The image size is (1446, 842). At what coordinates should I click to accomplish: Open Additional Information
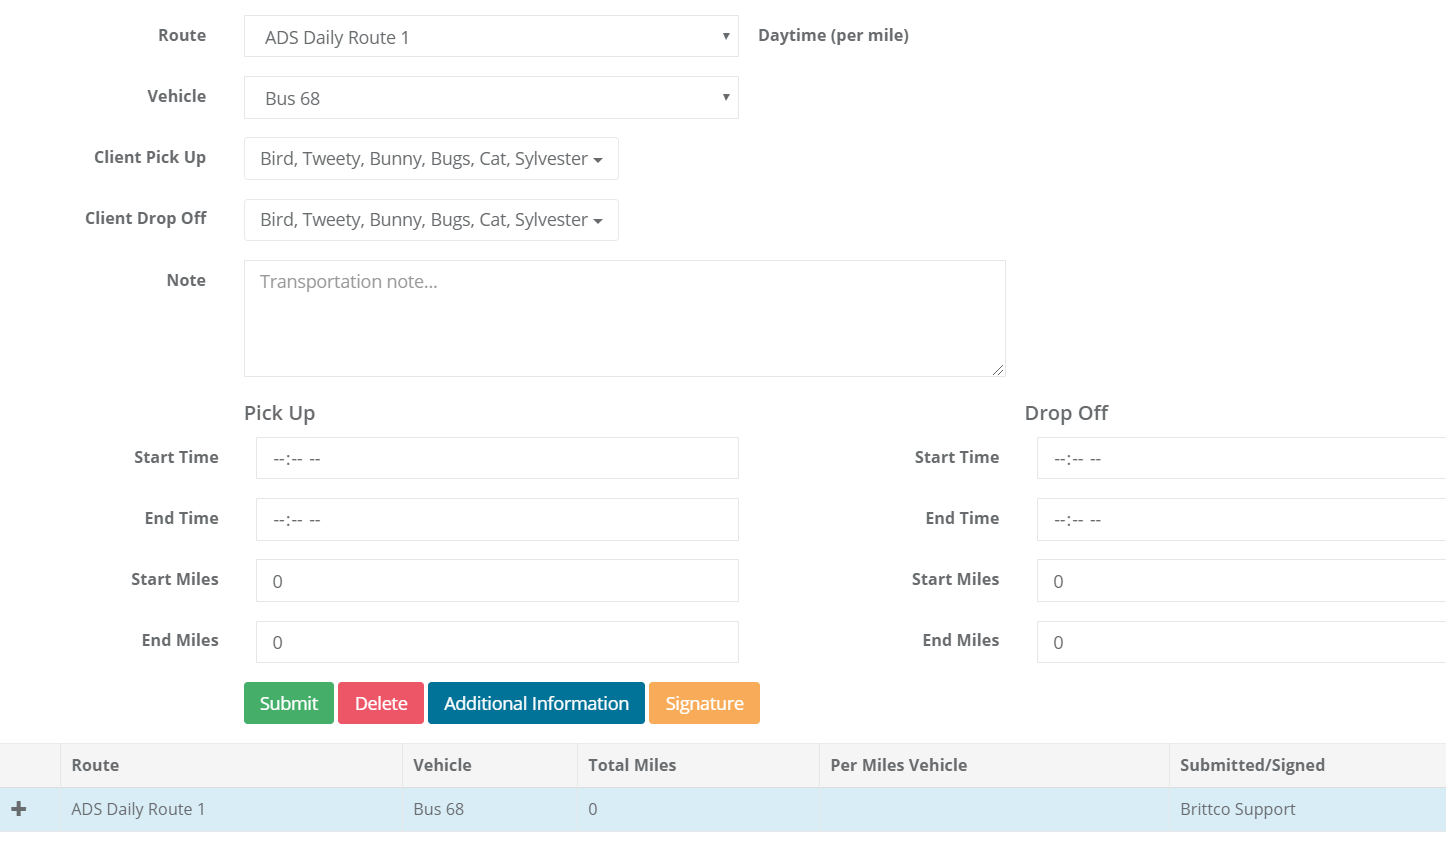[x=536, y=703]
